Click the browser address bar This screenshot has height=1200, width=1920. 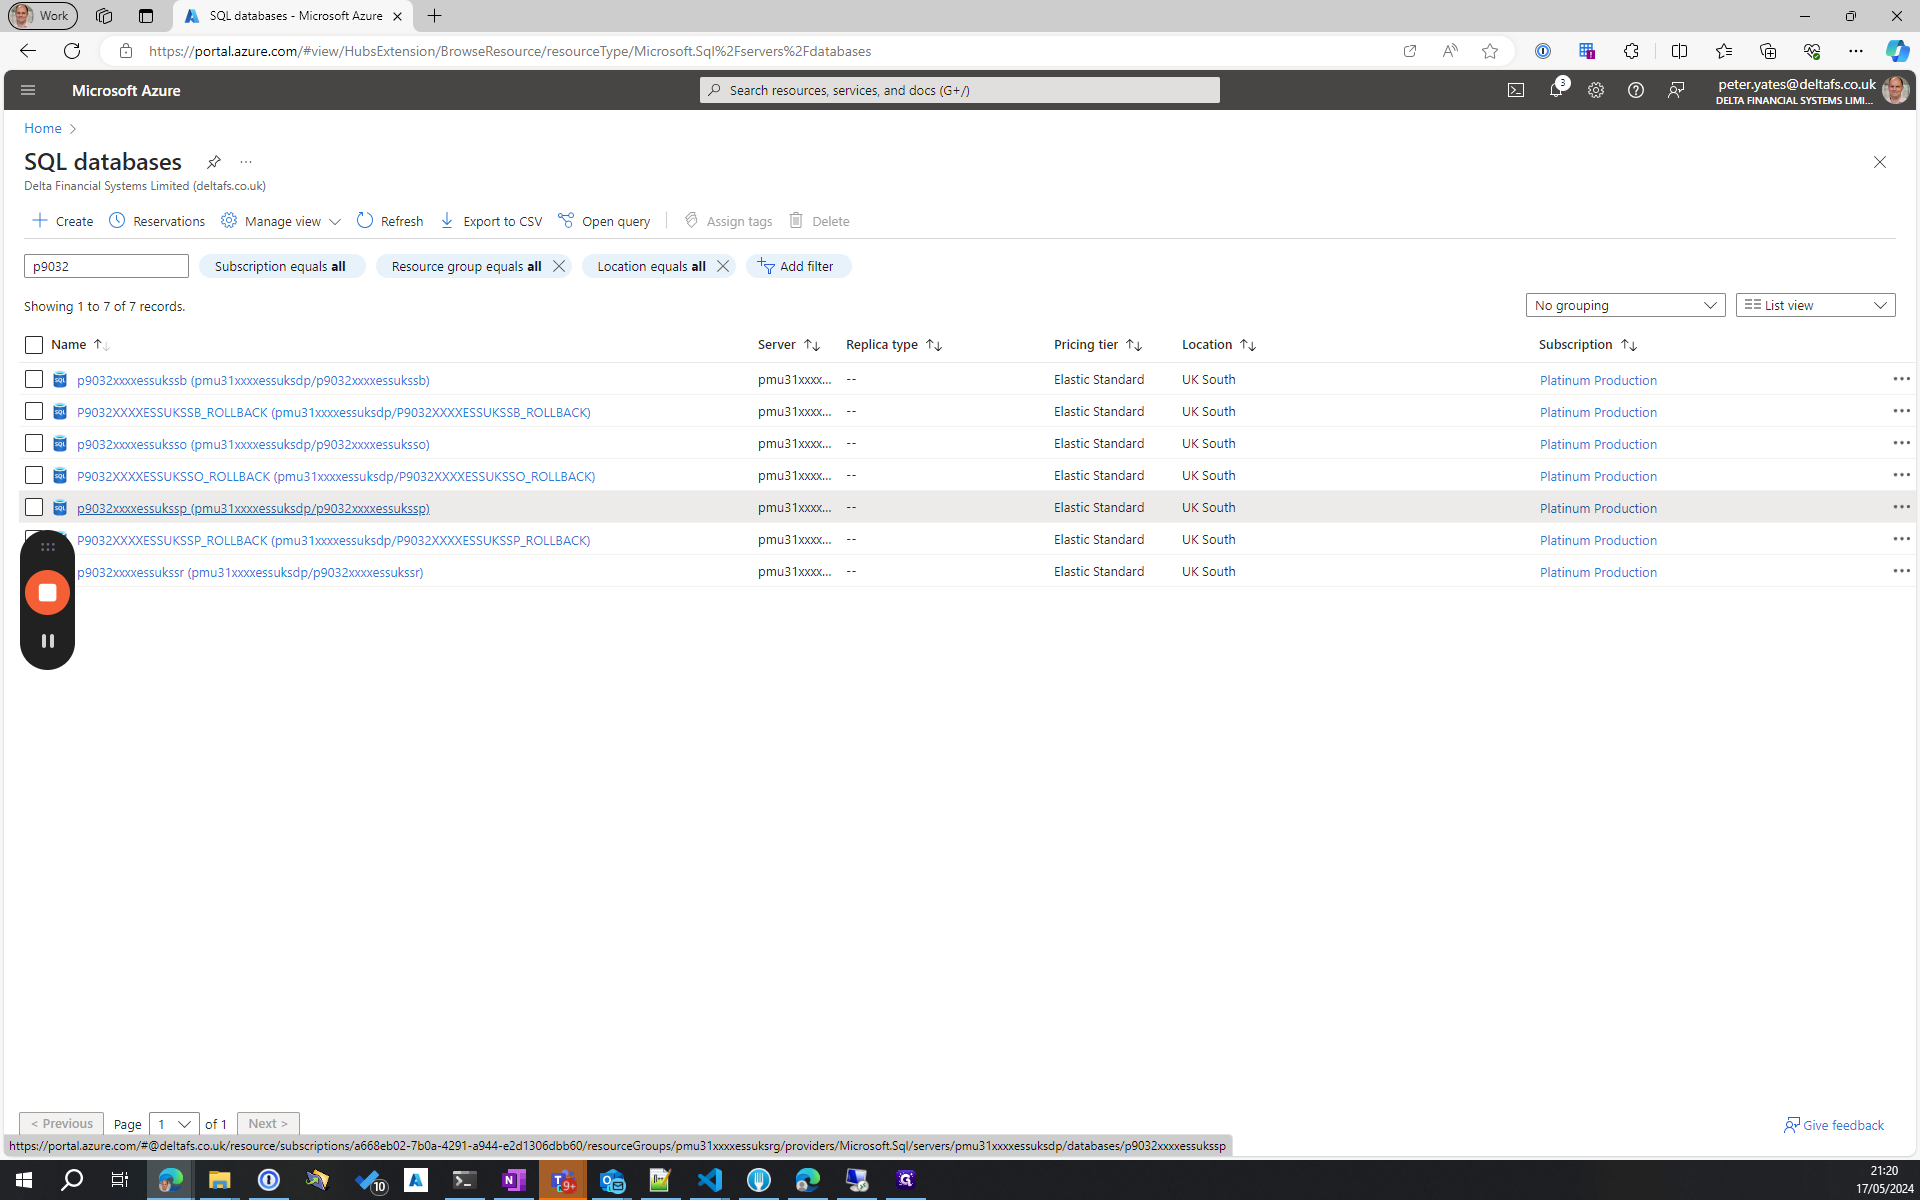pos(760,51)
